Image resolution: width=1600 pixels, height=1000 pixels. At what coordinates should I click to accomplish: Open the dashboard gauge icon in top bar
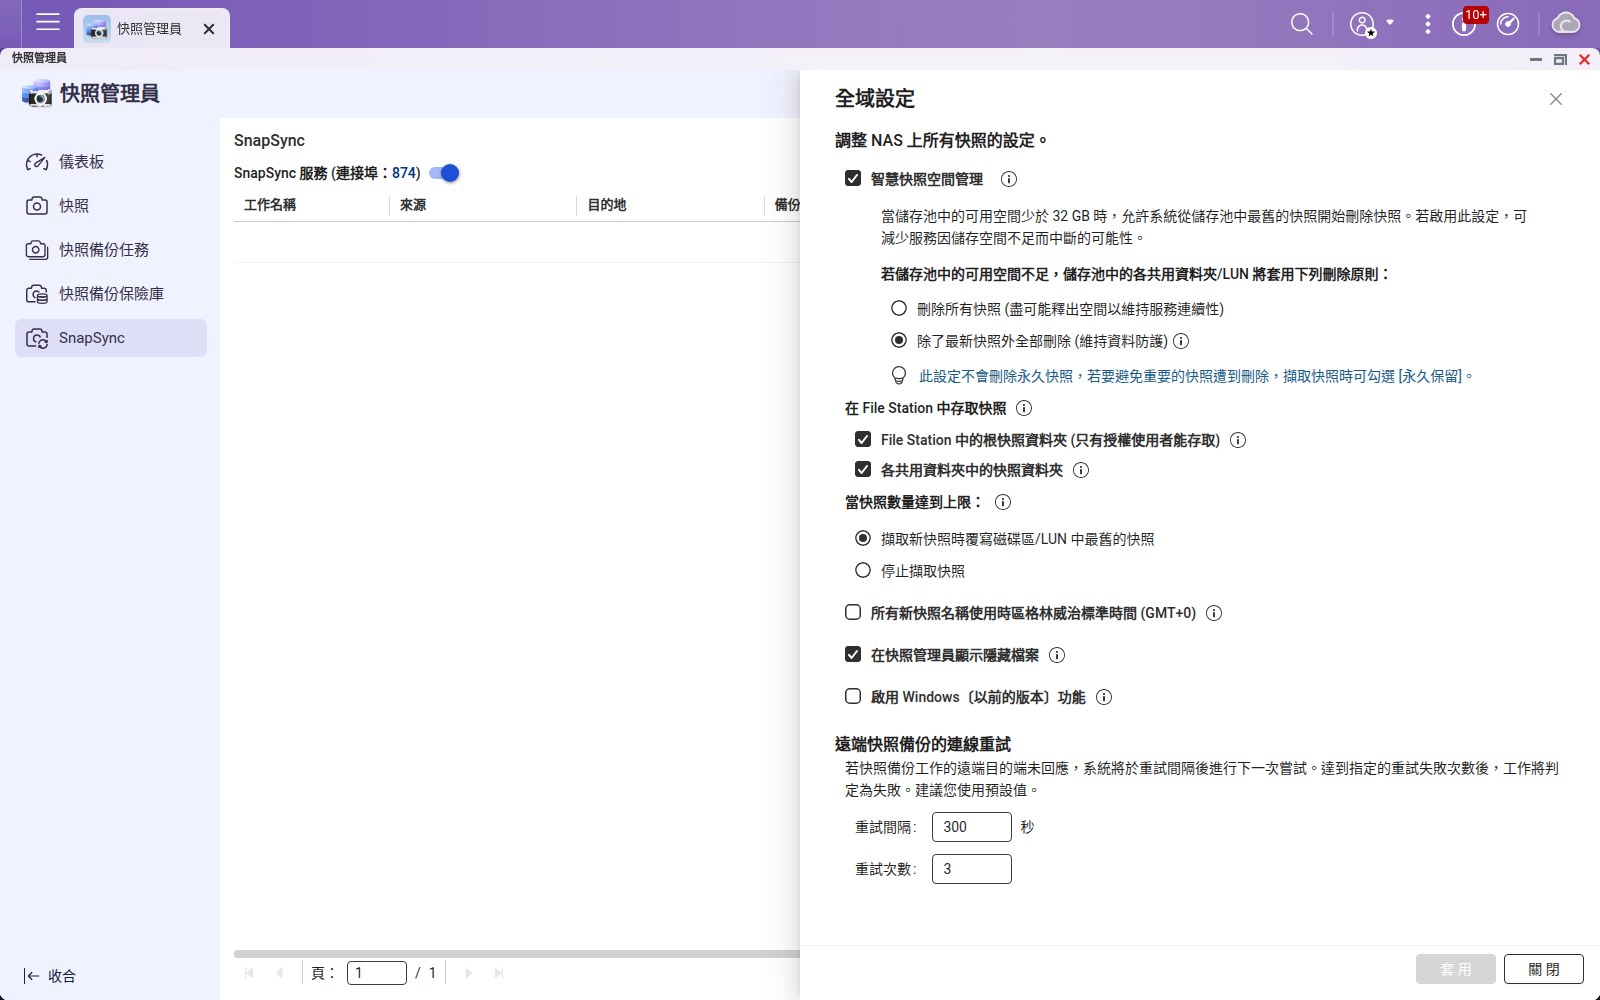coord(1508,24)
